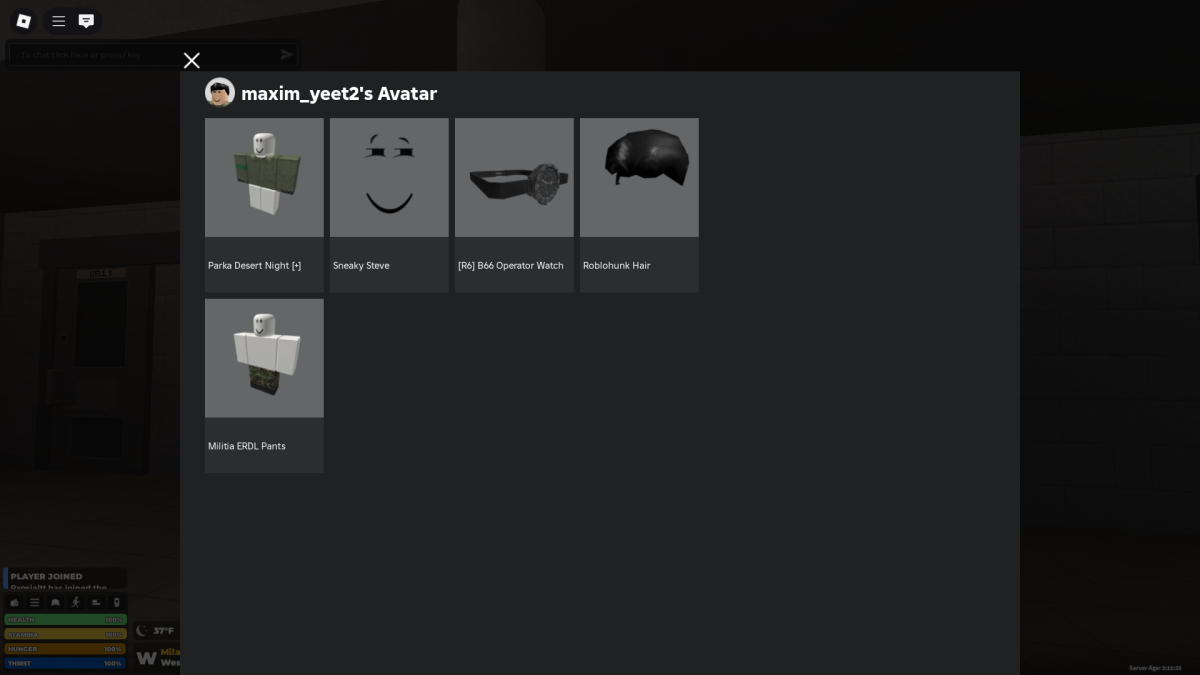View the B66 Operator Watch item
The image size is (1200, 675).
[514, 178]
